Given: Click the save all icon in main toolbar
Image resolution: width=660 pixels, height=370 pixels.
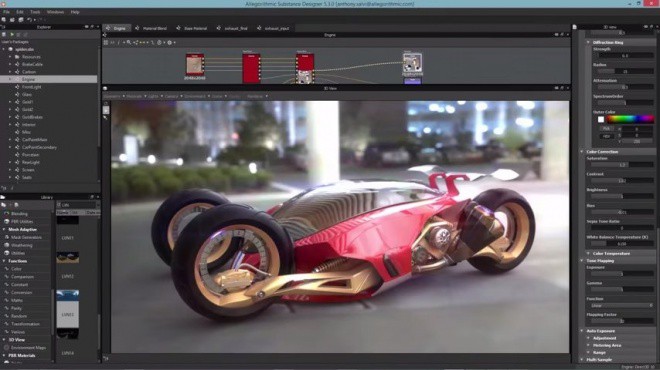Looking at the screenshot, I should (x=21, y=20).
